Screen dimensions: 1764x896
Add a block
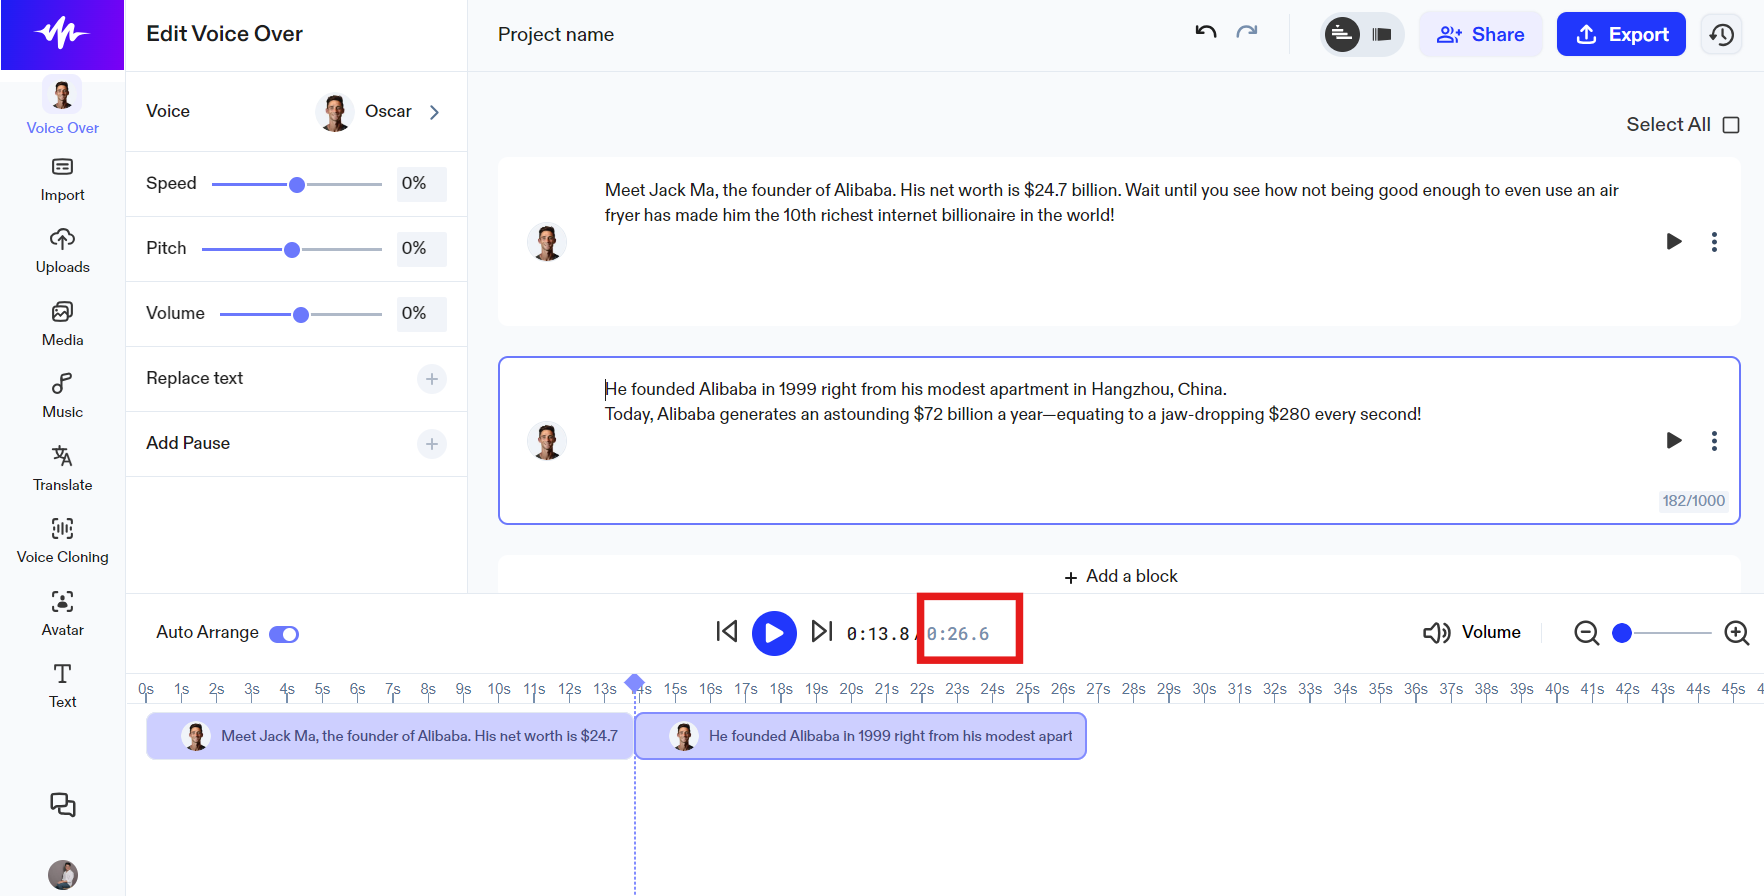tap(1120, 577)
